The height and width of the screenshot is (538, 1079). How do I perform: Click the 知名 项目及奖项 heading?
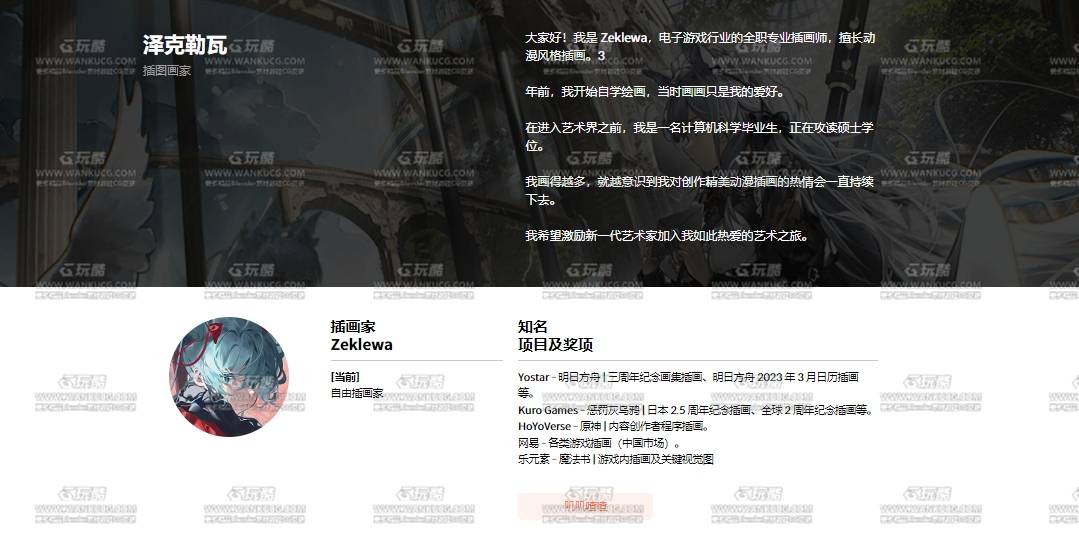pyautogui.click(x=555, y=336)
